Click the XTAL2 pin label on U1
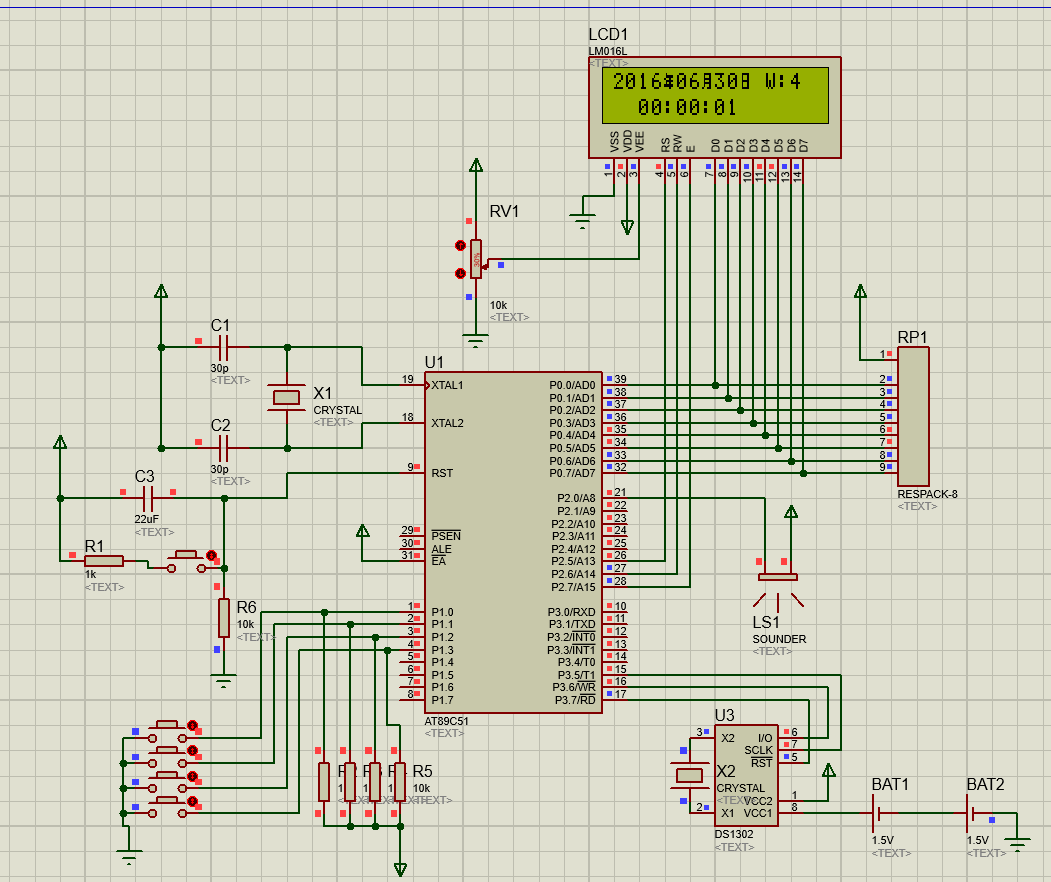Viewport: 1051px width, 882px height. [447, 423]
